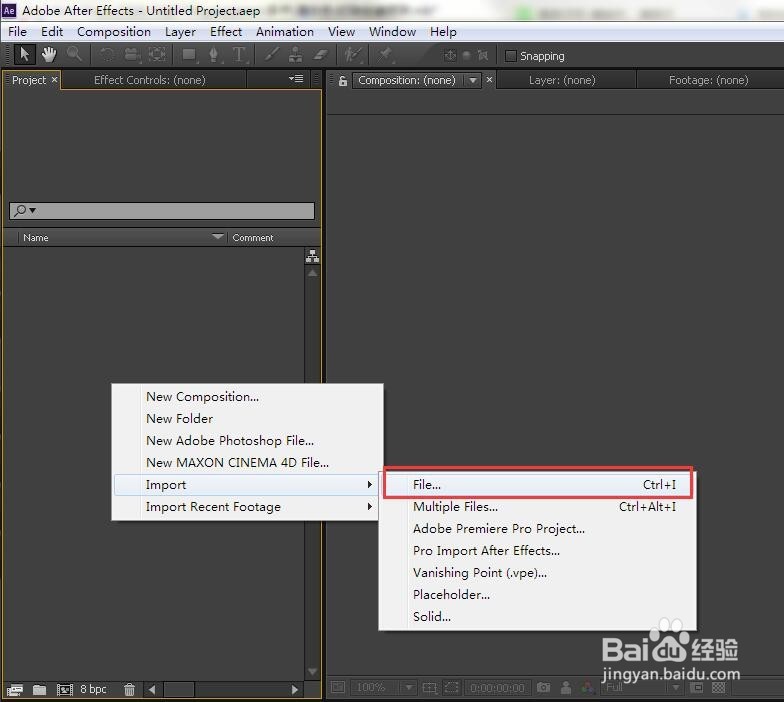Select File... Ctrl+I in Import submenu
Image resolution: width=784 pixels, height=702 pixels.
click(538, 484)
